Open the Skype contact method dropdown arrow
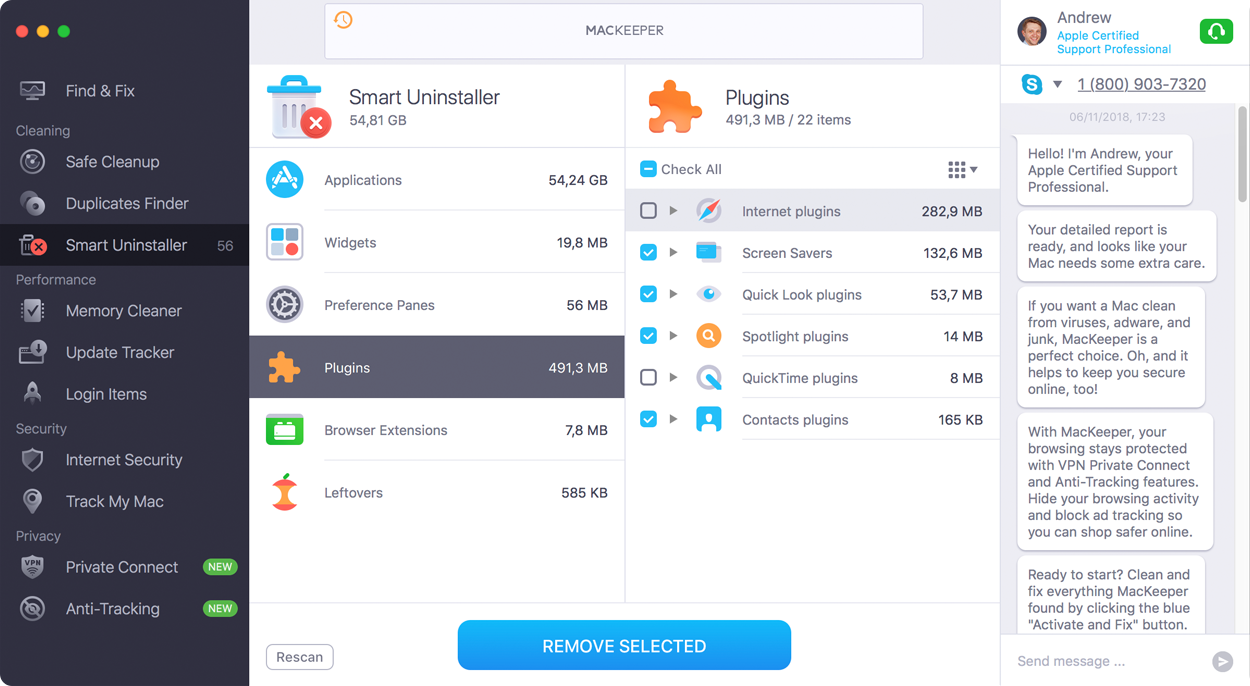Screen dimensions: 1250x686 [x=1057, y=85]
